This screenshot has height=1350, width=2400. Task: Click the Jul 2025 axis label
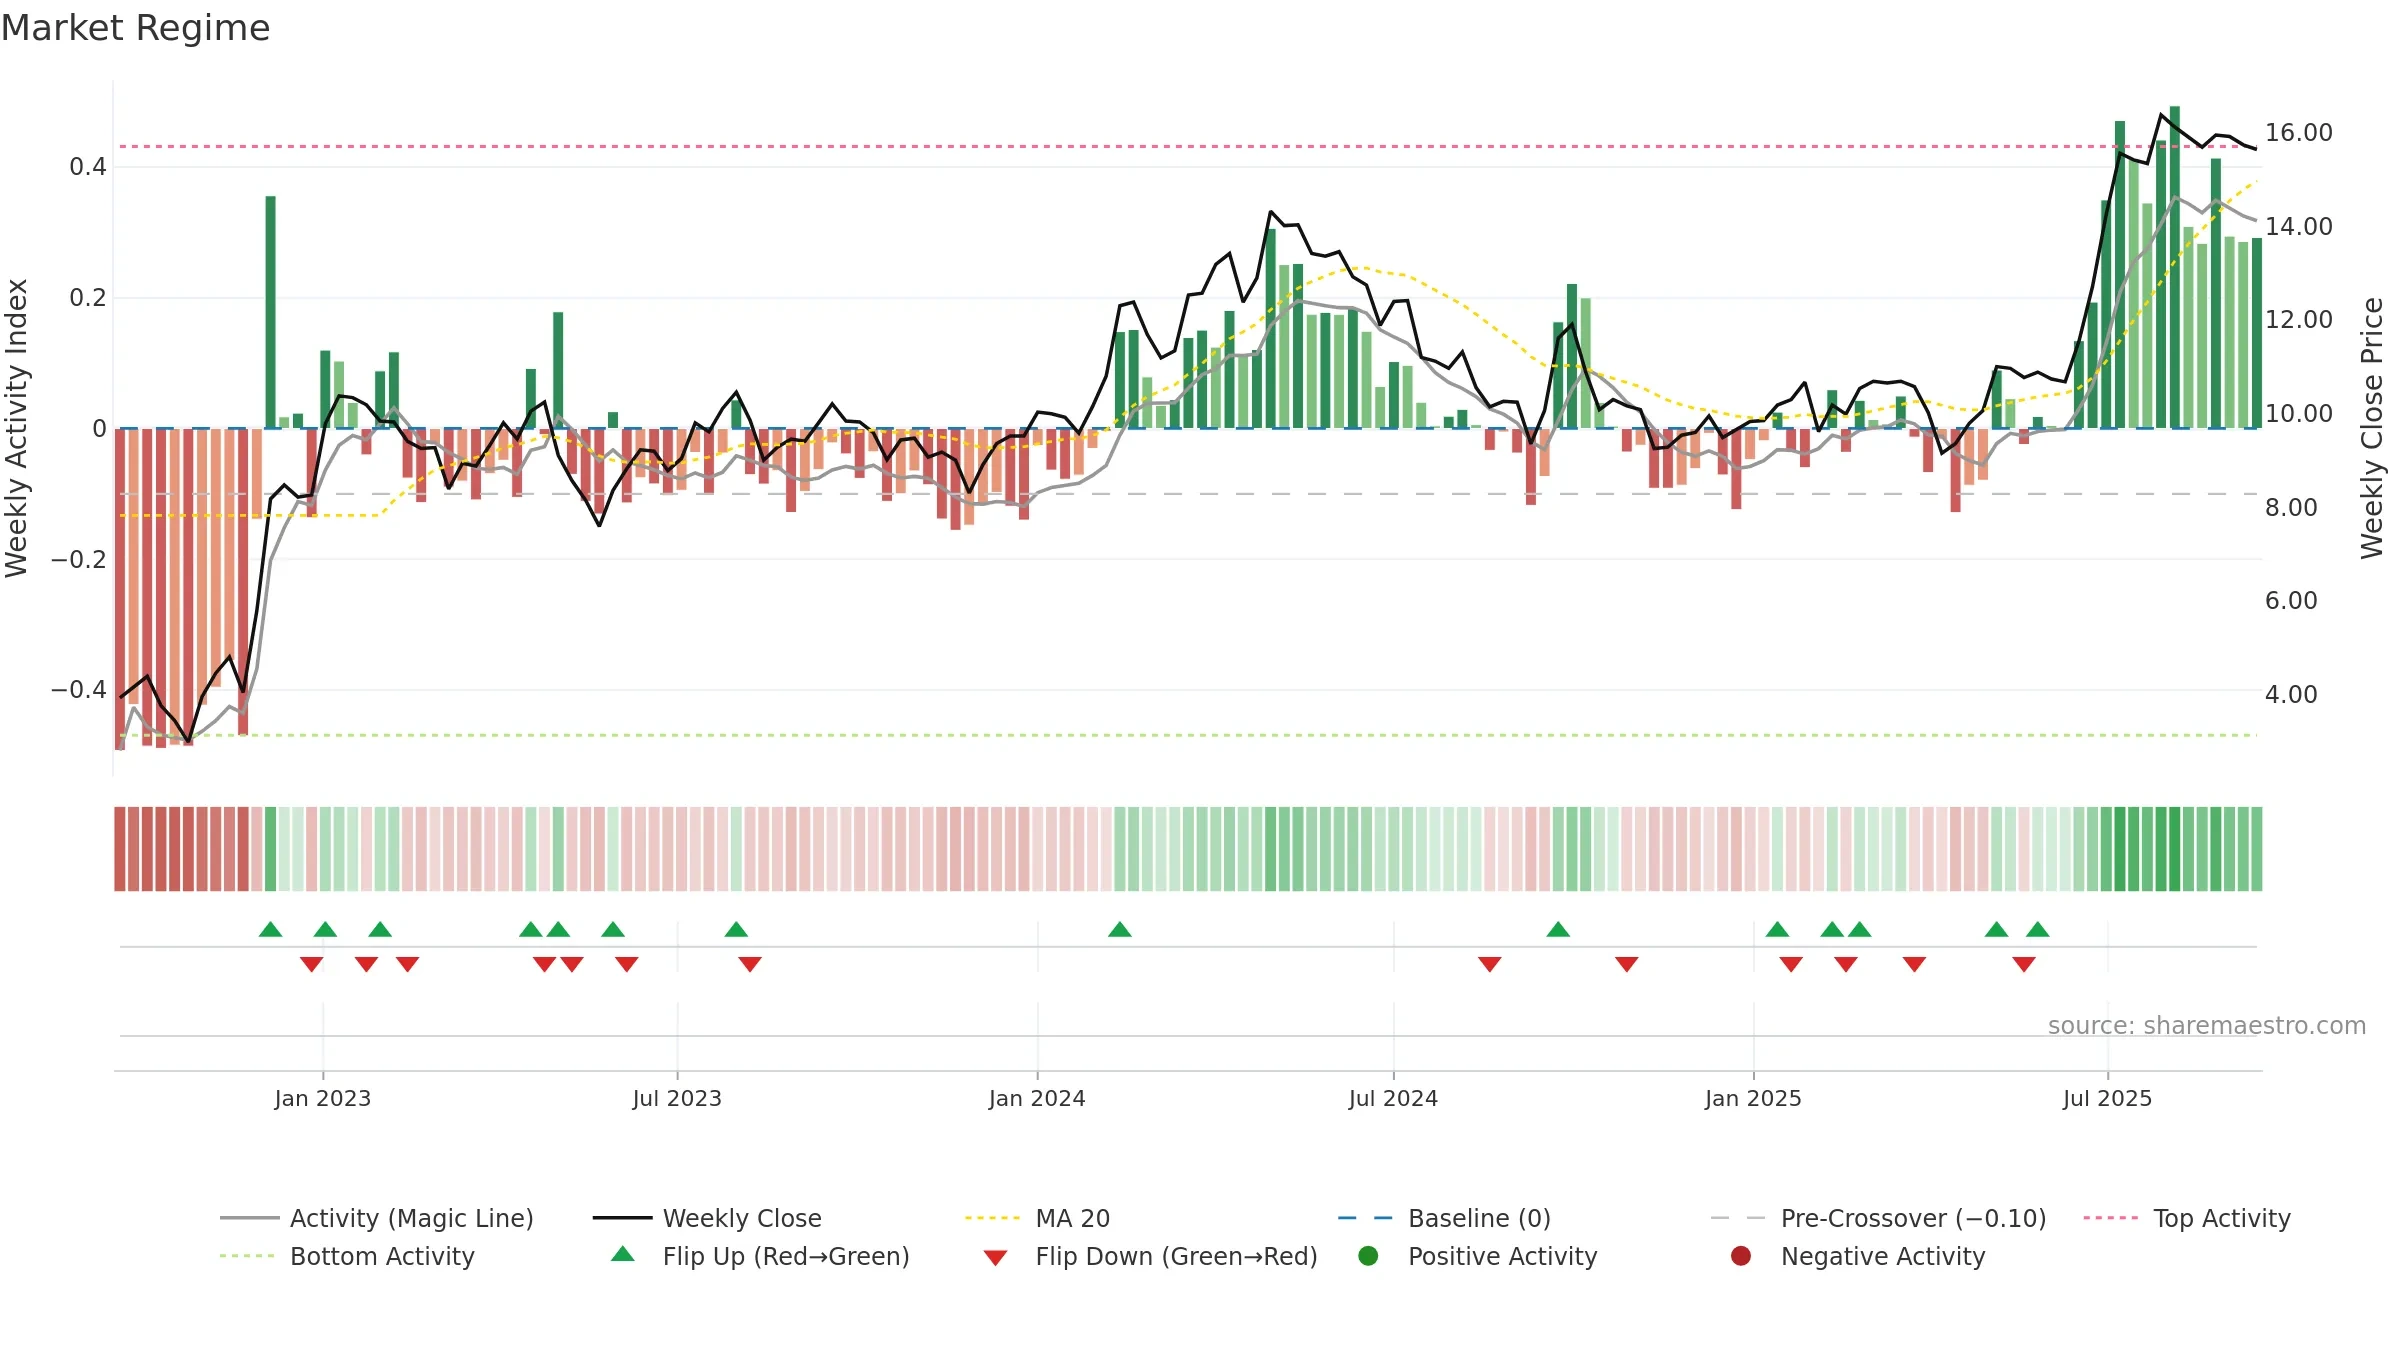coord(2107,1098)
